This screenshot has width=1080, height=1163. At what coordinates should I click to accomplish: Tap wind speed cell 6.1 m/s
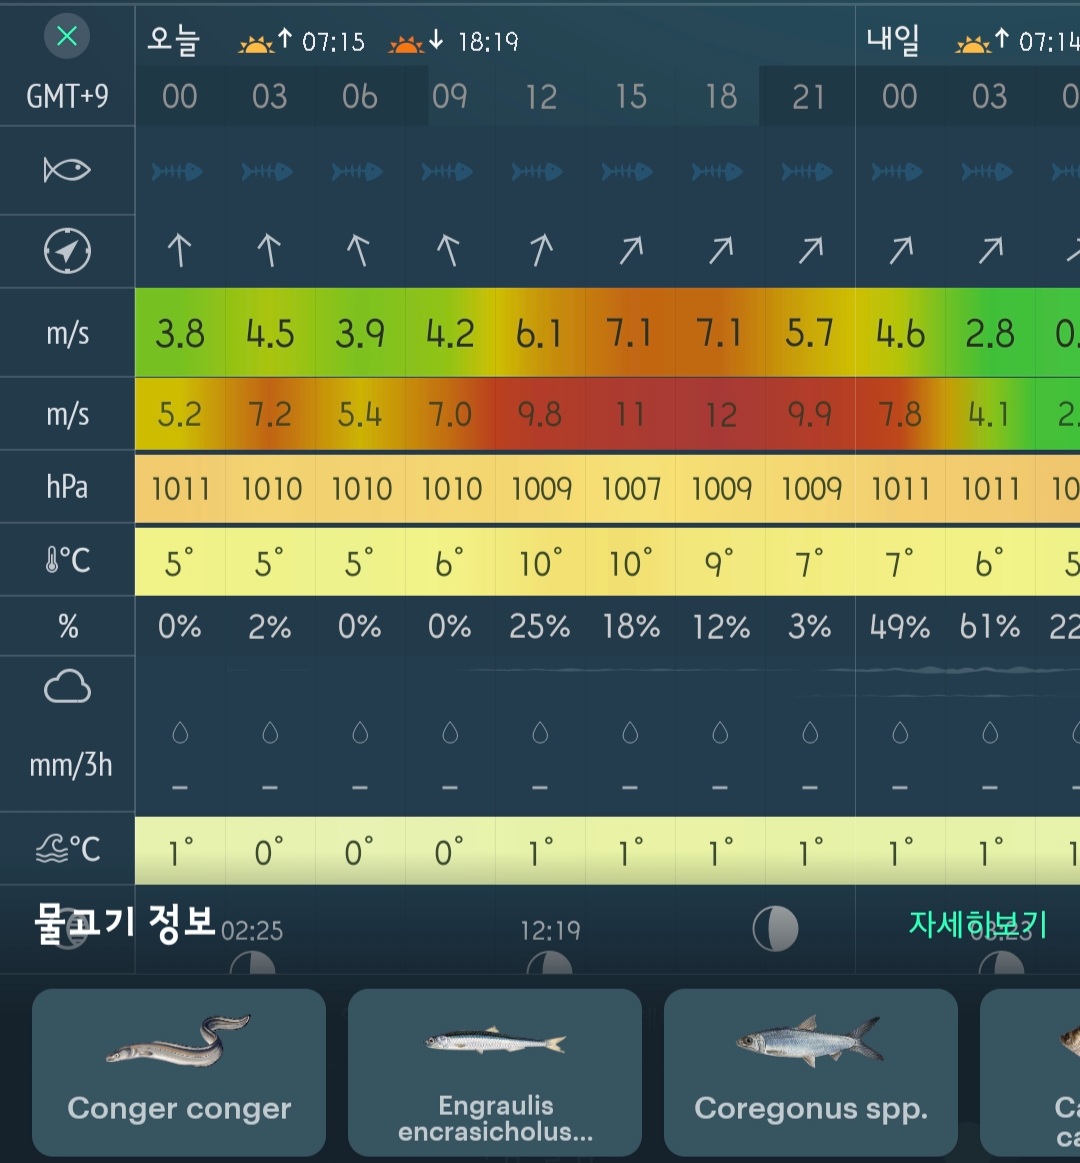[x=540, y=333]
